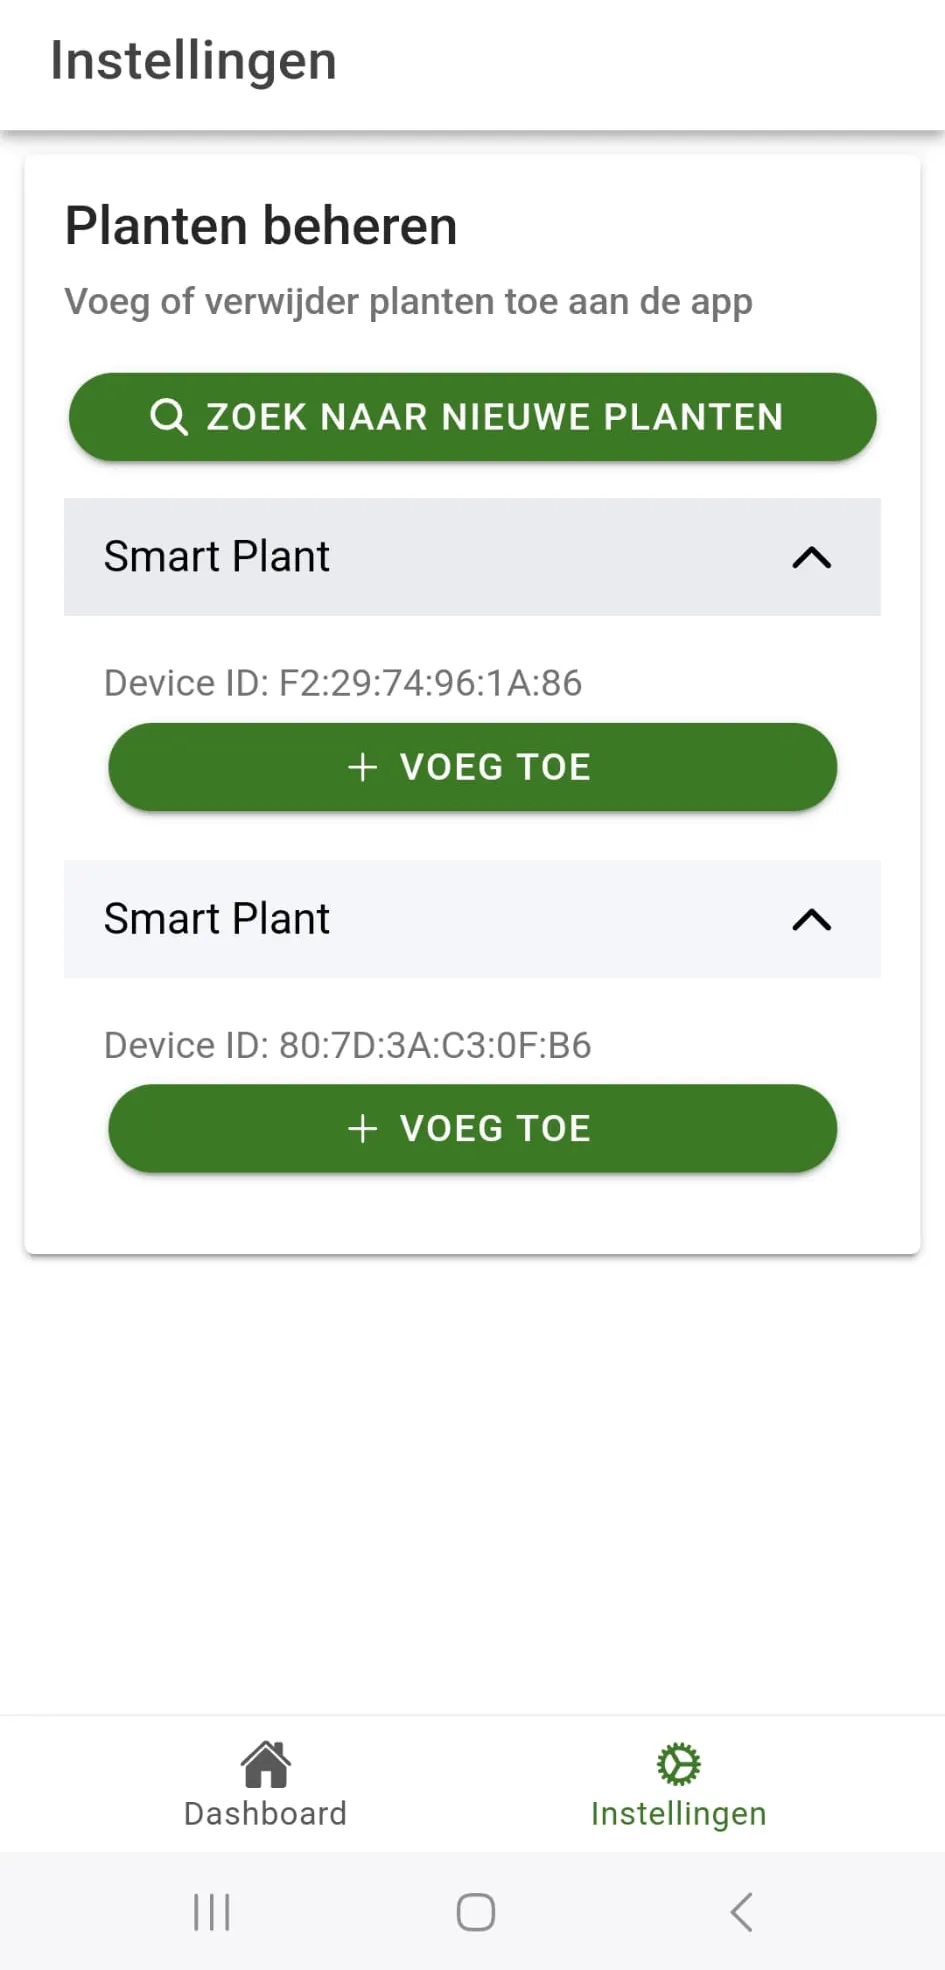This screenshot has width=945, height=1970.
Task: Go back with the Android back arrow
Action: [x=741, y=1912]
